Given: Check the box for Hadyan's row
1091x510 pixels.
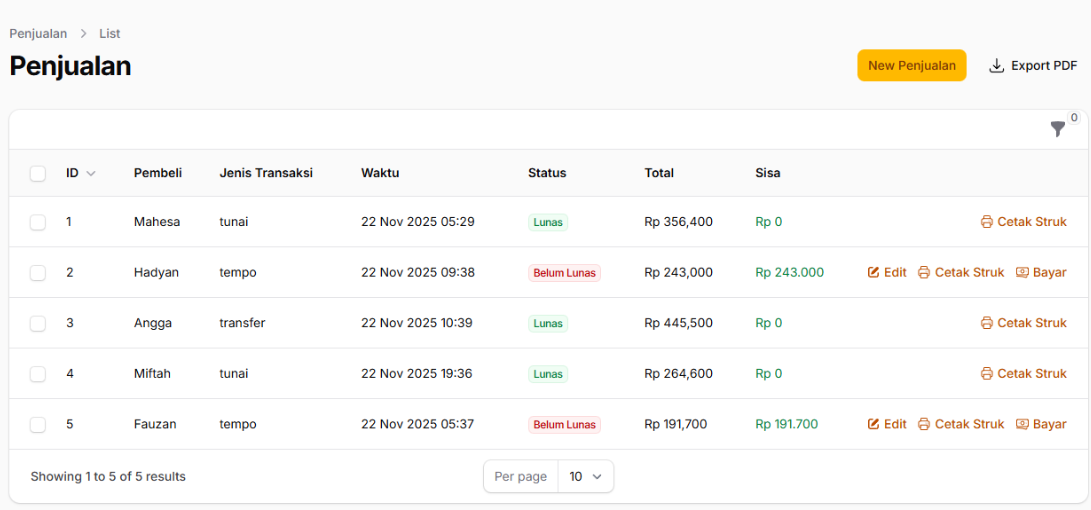Looking at the screenshot, I should [38, 273].
